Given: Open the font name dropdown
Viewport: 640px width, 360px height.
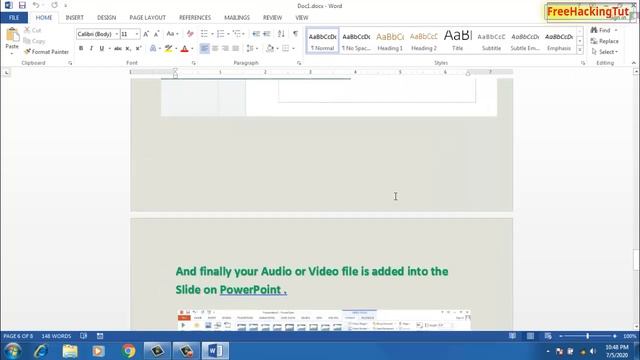Looking at the screenshot, I should pyautogui.click(x=117, y=34).
